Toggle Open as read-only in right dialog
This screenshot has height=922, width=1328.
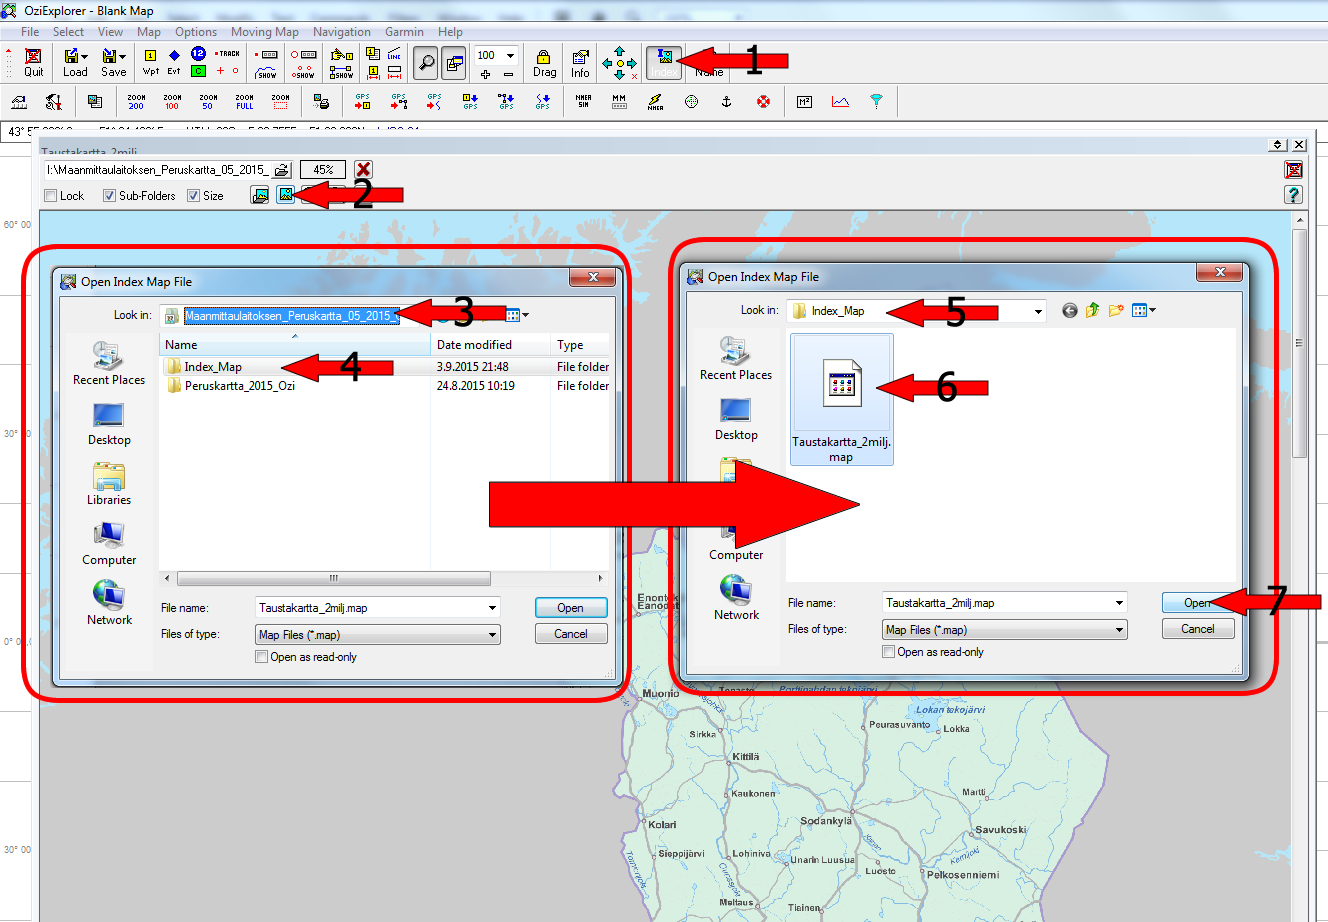889,652
